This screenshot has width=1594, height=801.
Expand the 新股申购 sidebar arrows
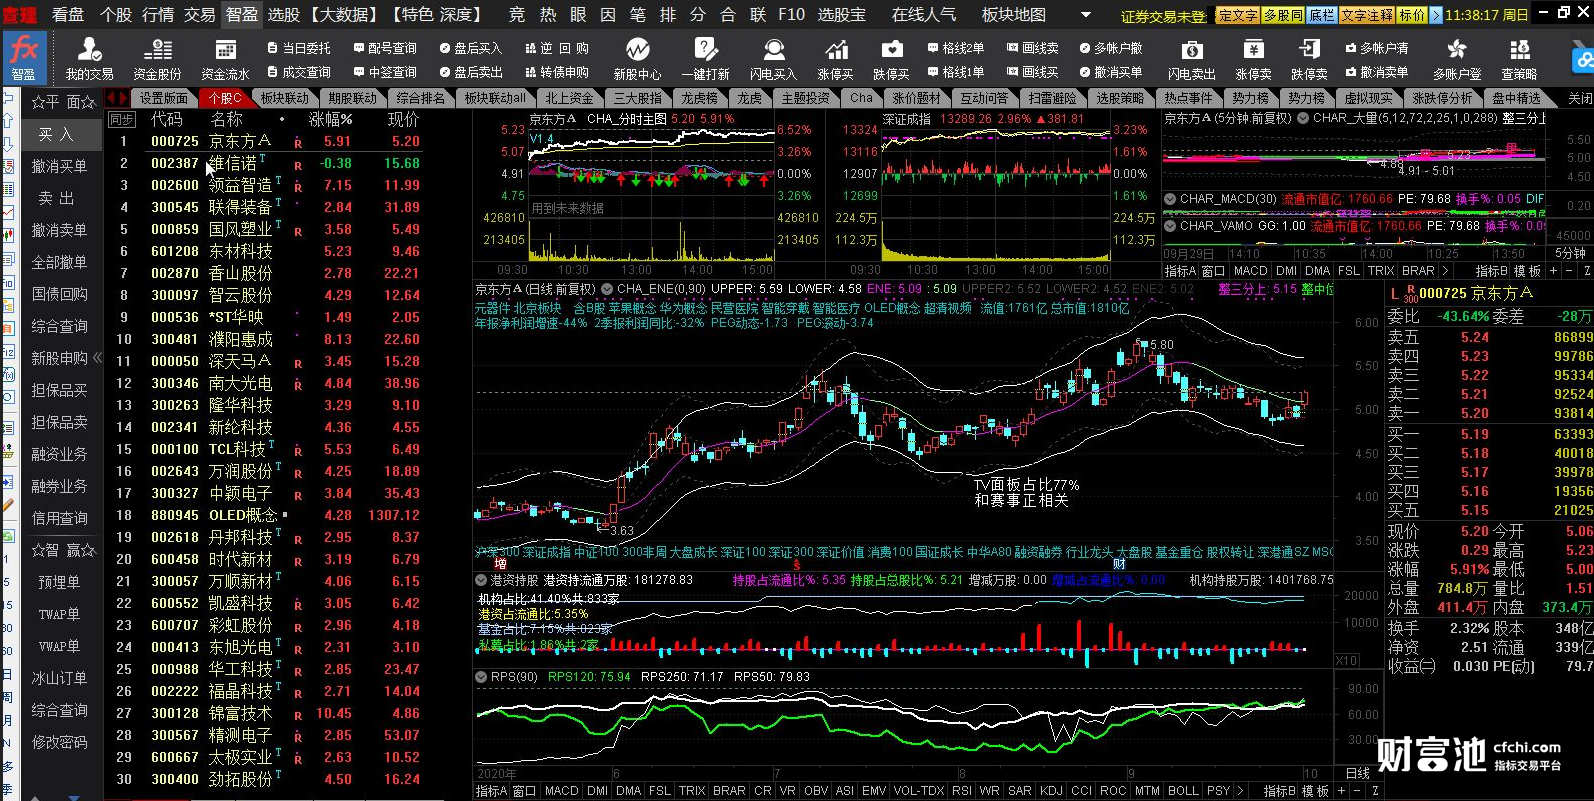click(x=97, y=358)
